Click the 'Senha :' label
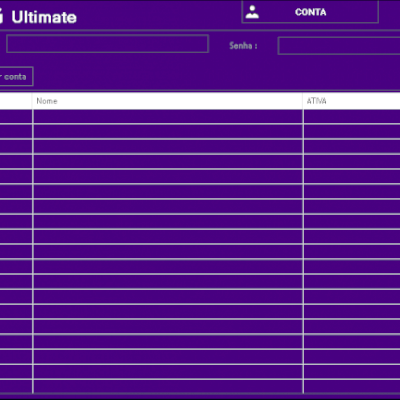The width and height of the screenshot is (400, 400). point(243,46)
